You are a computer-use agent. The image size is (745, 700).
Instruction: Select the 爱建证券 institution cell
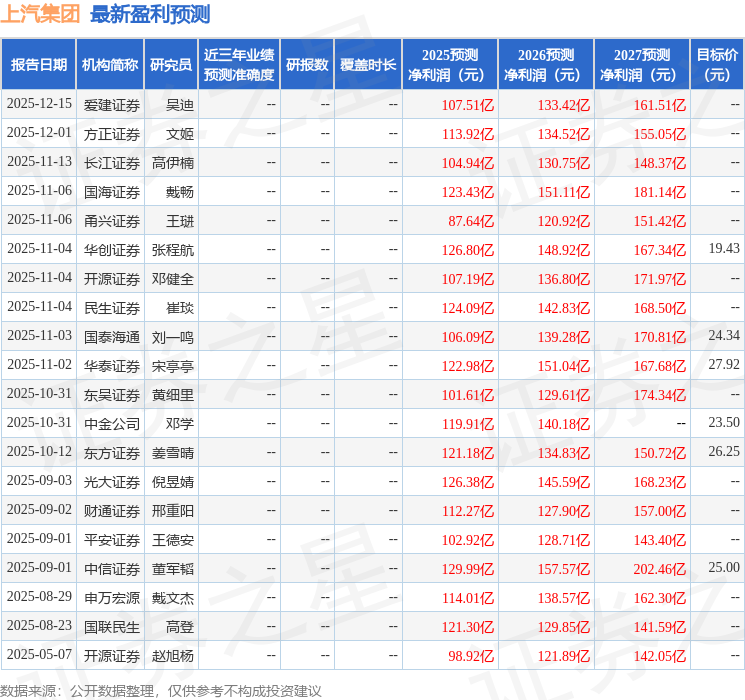[112, 105]
